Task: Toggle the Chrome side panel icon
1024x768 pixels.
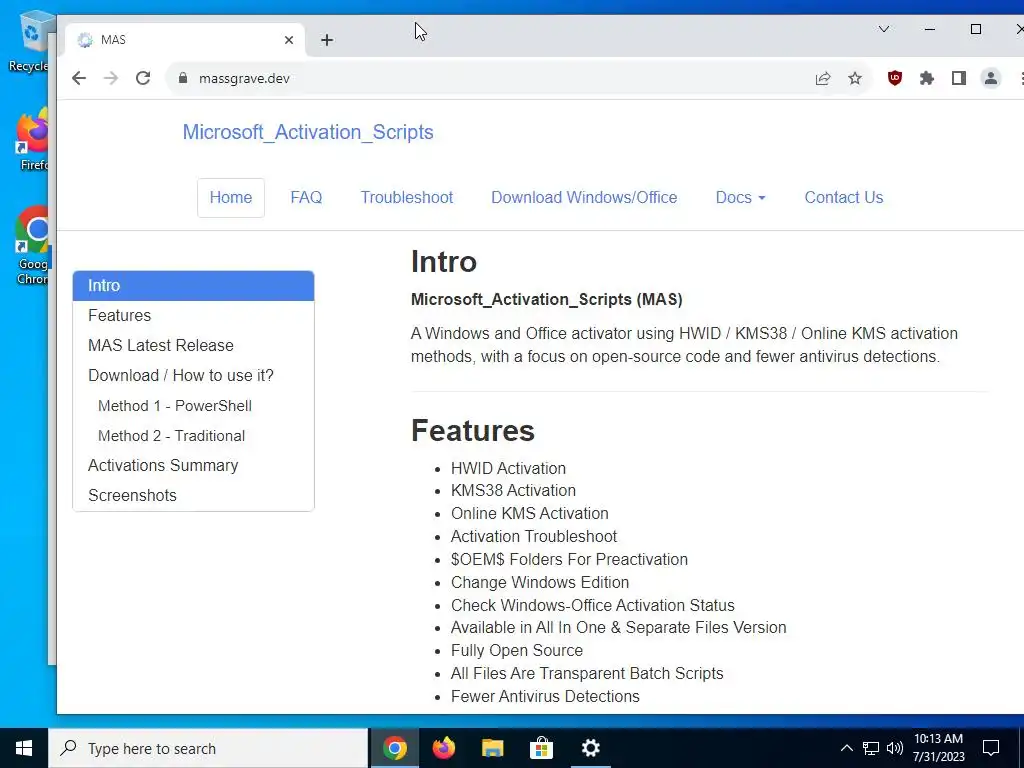Action: tap(959, 78)
